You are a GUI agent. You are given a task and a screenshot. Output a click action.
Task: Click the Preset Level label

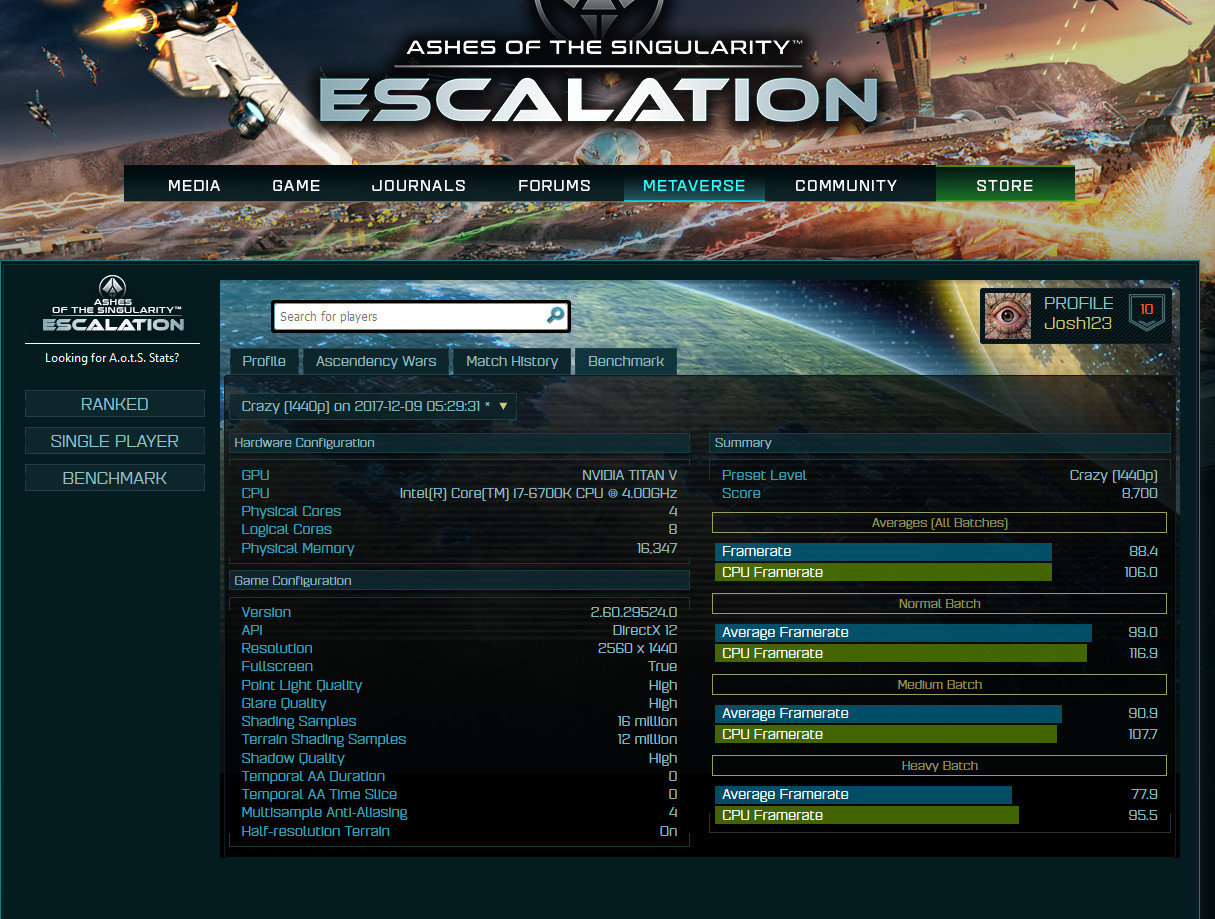coord(764,475)
